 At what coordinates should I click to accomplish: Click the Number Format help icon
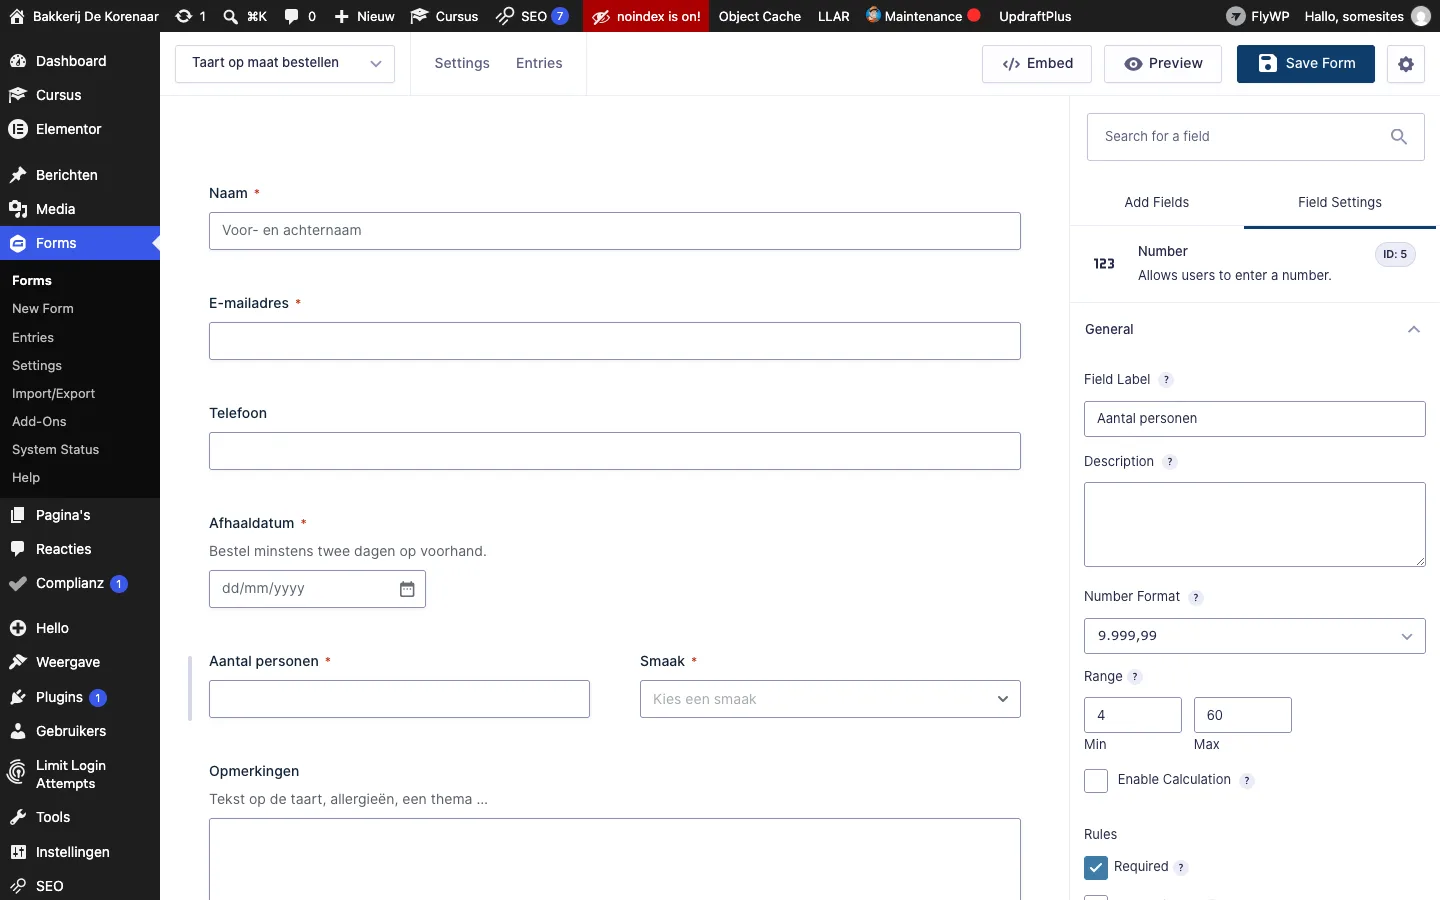coord(1196,597)
